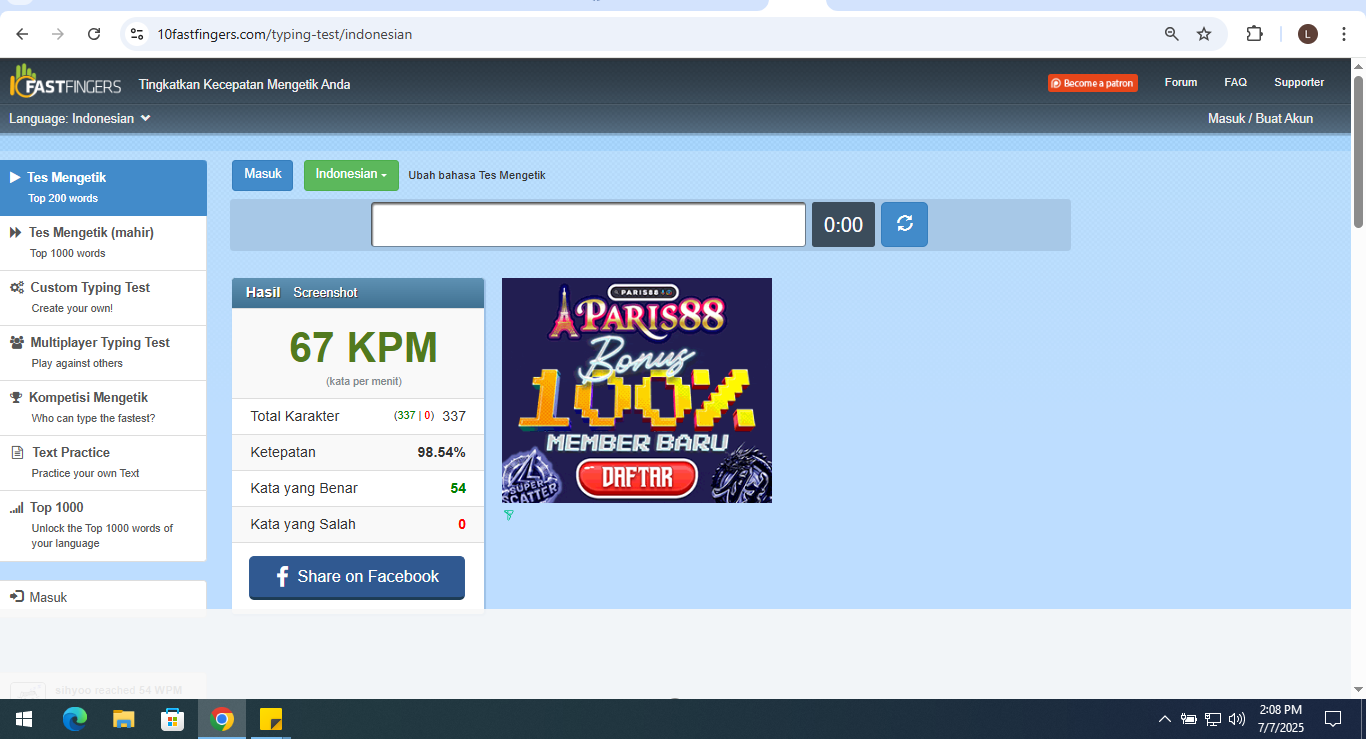This screenshot has height=739, width=1366.
Task: Open notification center icon
Action: (x=1332, y=719)
